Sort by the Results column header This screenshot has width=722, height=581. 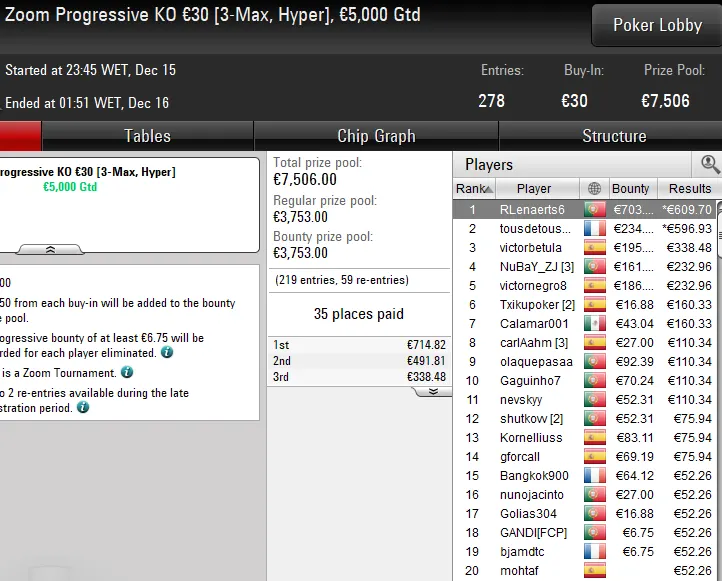689,188
